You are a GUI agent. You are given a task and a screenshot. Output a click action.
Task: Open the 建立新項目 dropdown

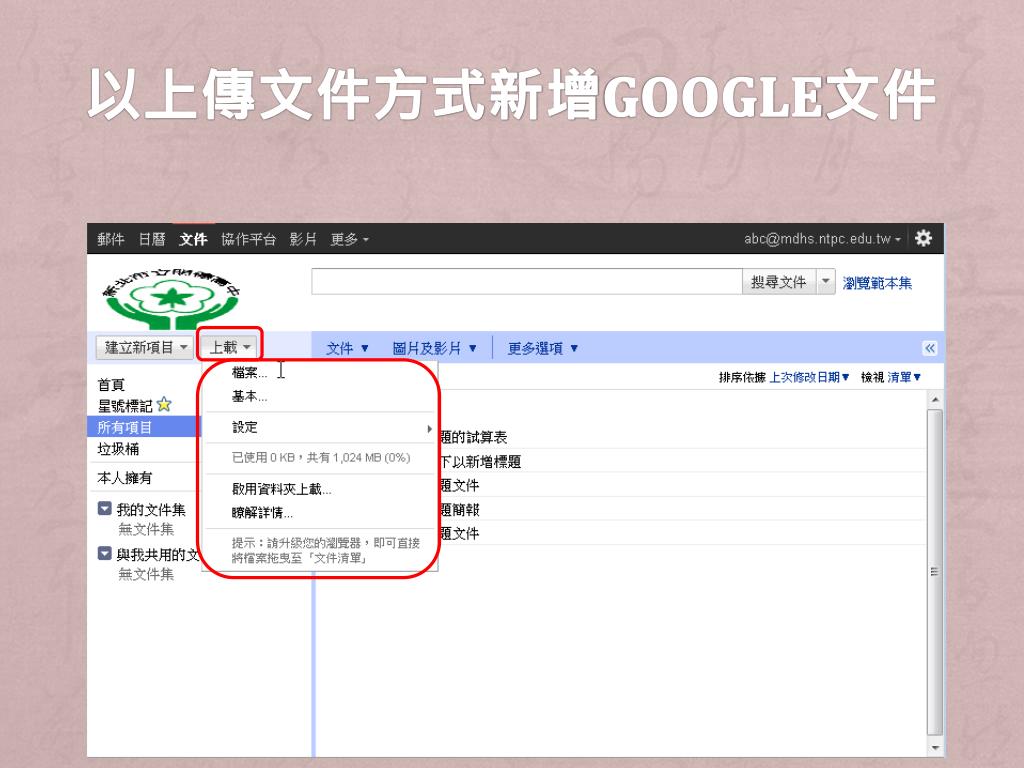point(146,347)
